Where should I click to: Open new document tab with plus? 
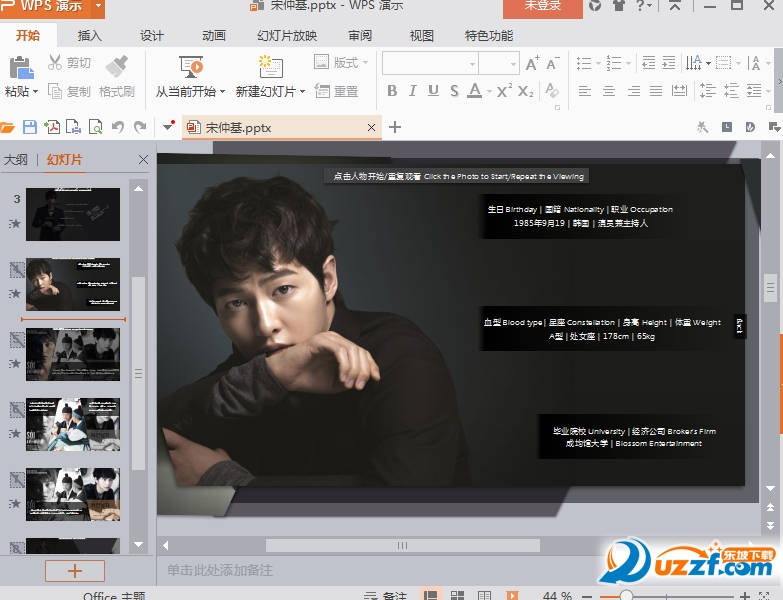tap(395, 127)
